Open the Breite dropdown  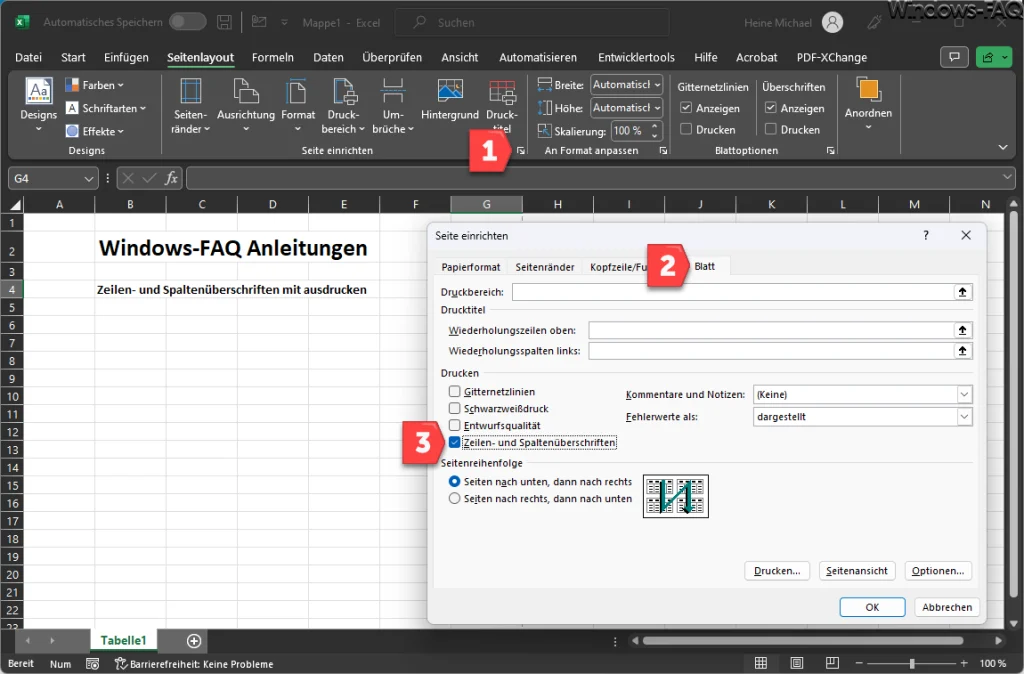[657, 85]
